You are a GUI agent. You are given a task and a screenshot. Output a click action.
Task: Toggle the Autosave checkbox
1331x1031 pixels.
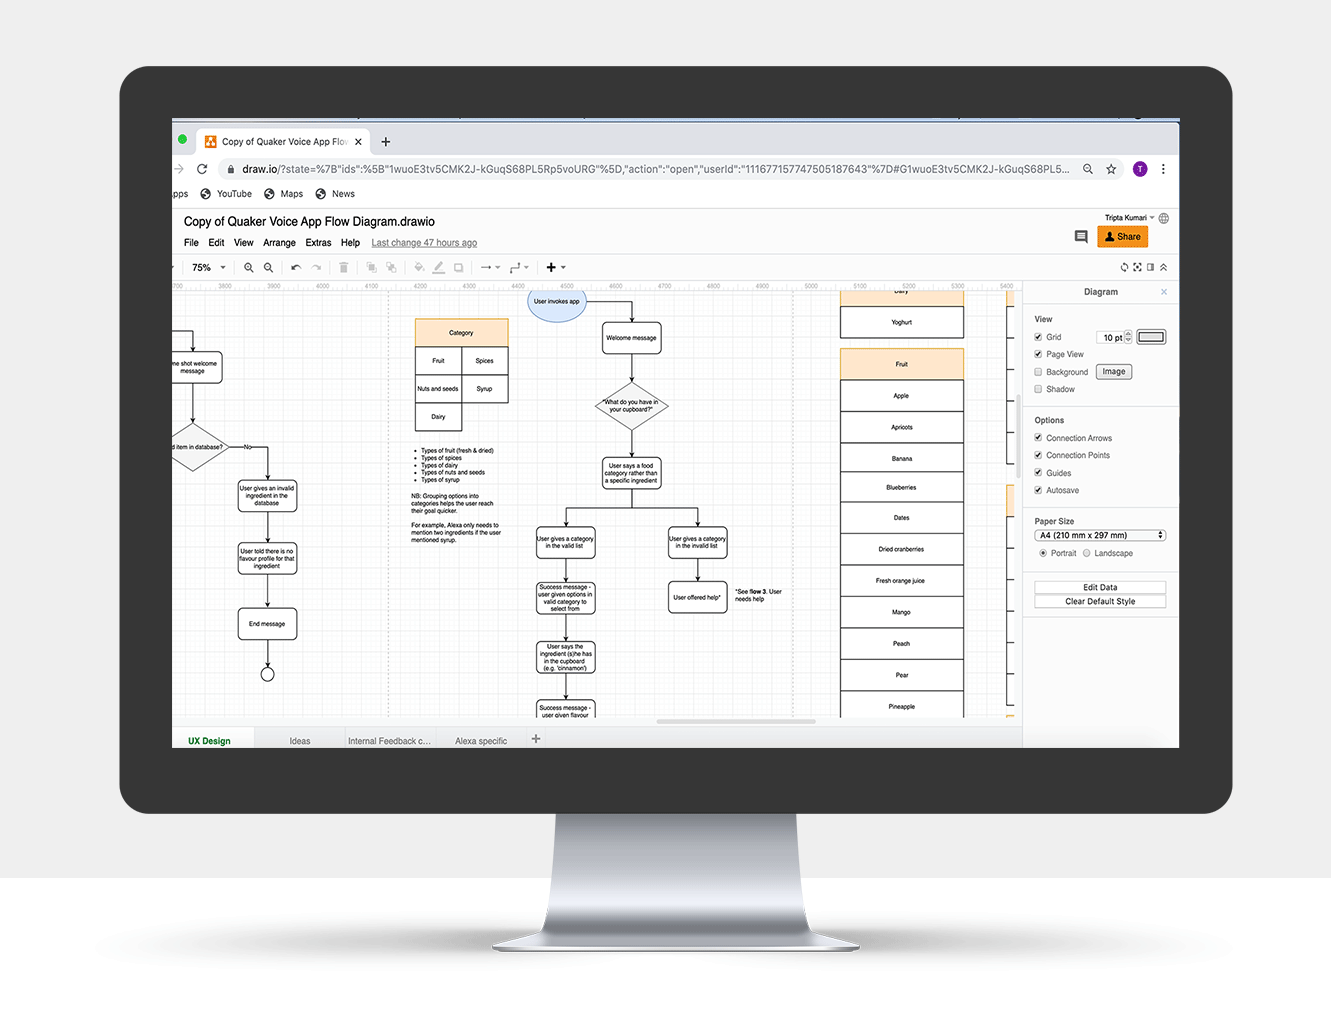click(x=1038, y=490)
